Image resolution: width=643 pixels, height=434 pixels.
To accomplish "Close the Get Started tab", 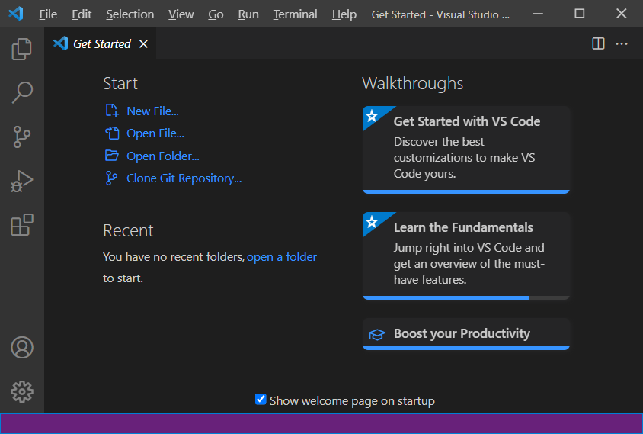I will pos(143,44).
